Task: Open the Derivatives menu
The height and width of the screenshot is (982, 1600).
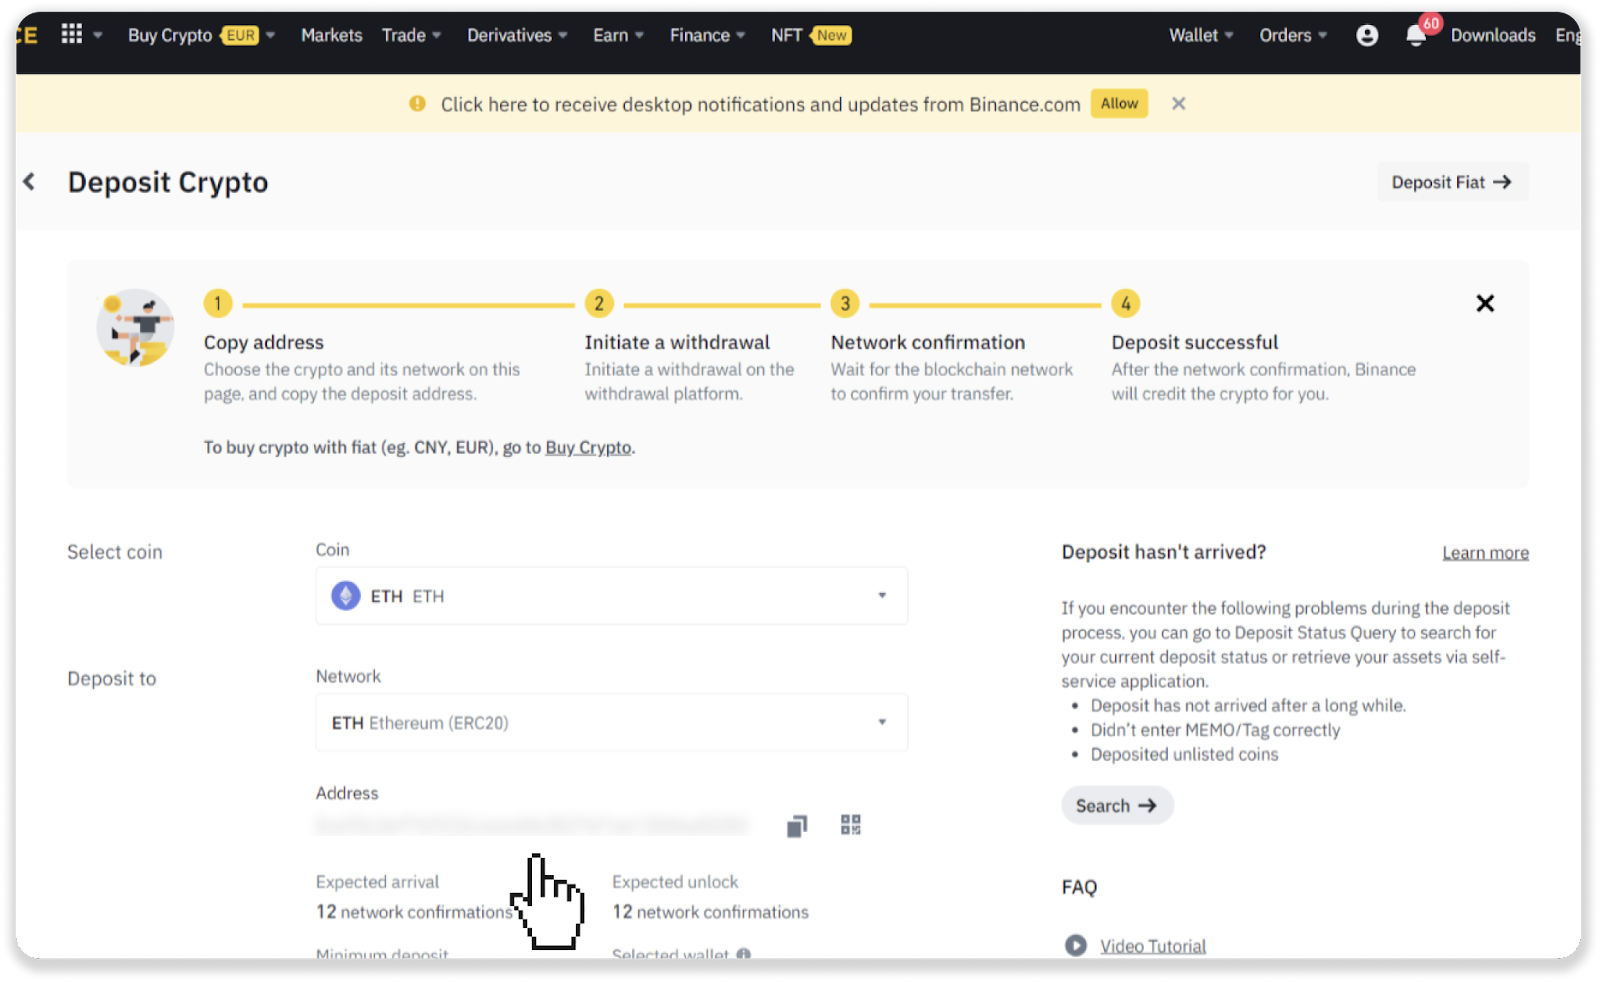Action: pyautogui.click(x=516, y=36)
